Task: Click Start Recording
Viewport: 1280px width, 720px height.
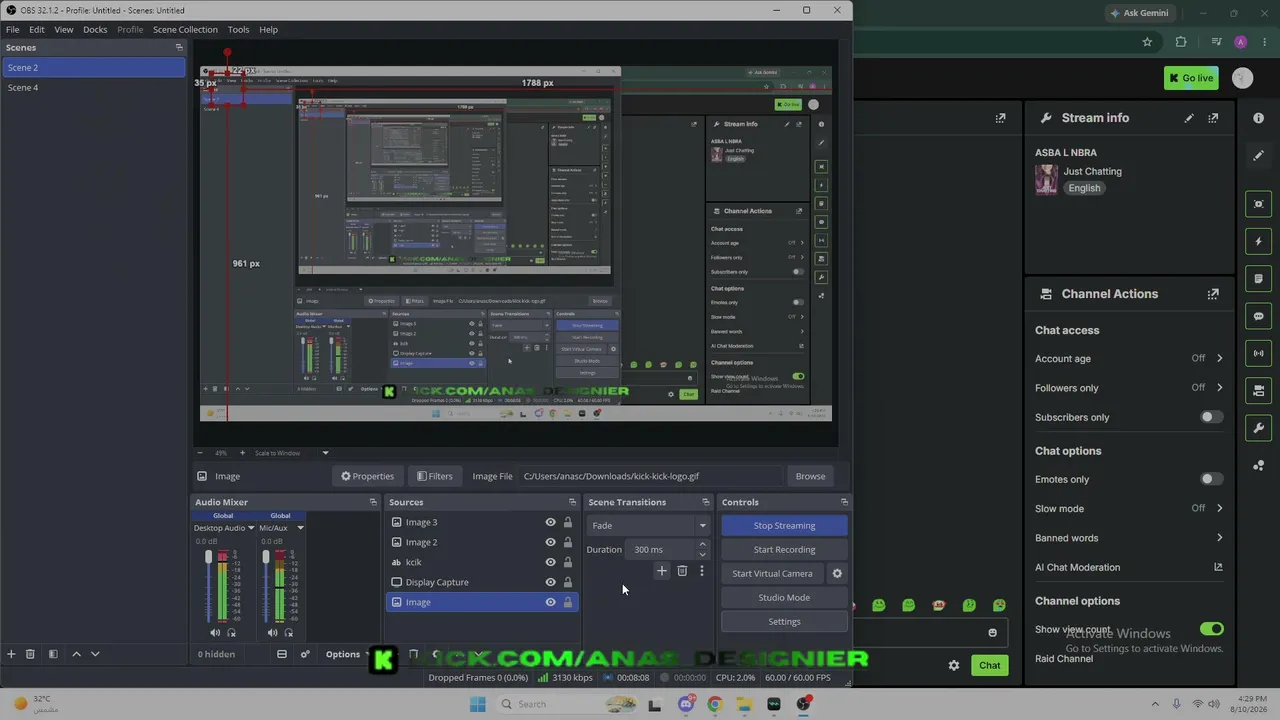Action: [x=784, y=550]
